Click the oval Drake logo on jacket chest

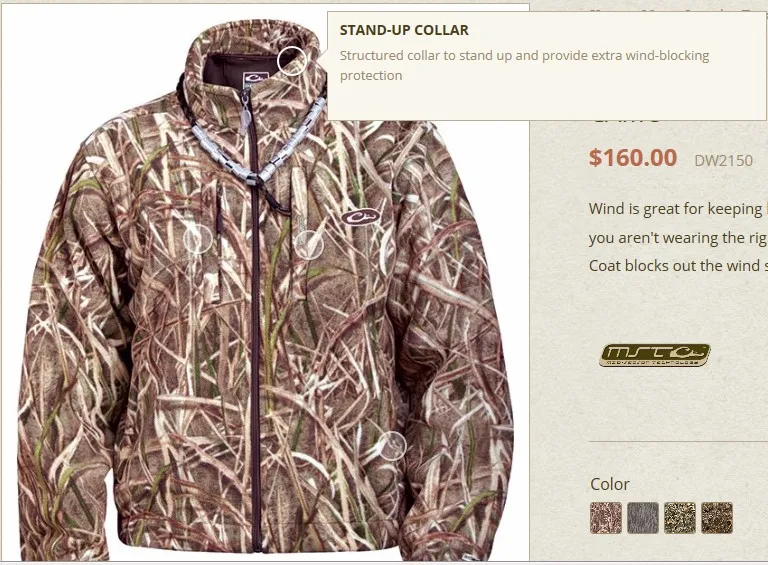click(360, 217)
